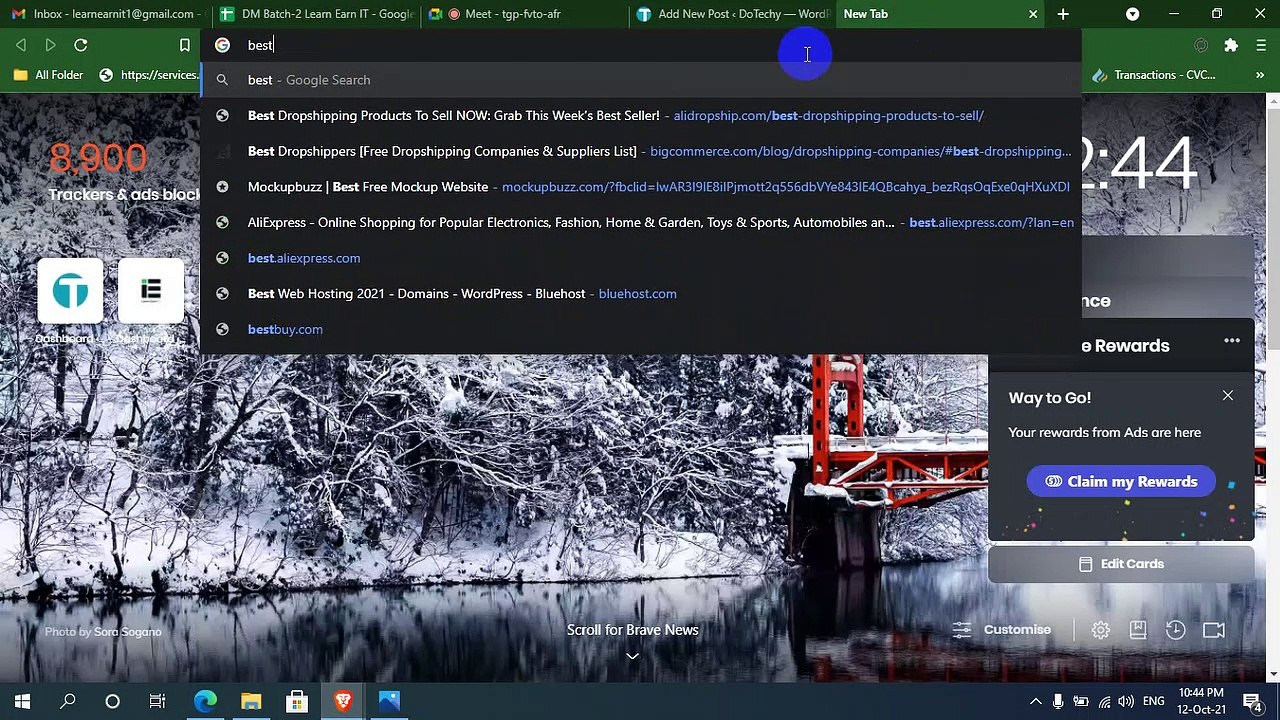Open the microphone tray icon
This screenshot has width=1280, height=720.
point(1058,701)
